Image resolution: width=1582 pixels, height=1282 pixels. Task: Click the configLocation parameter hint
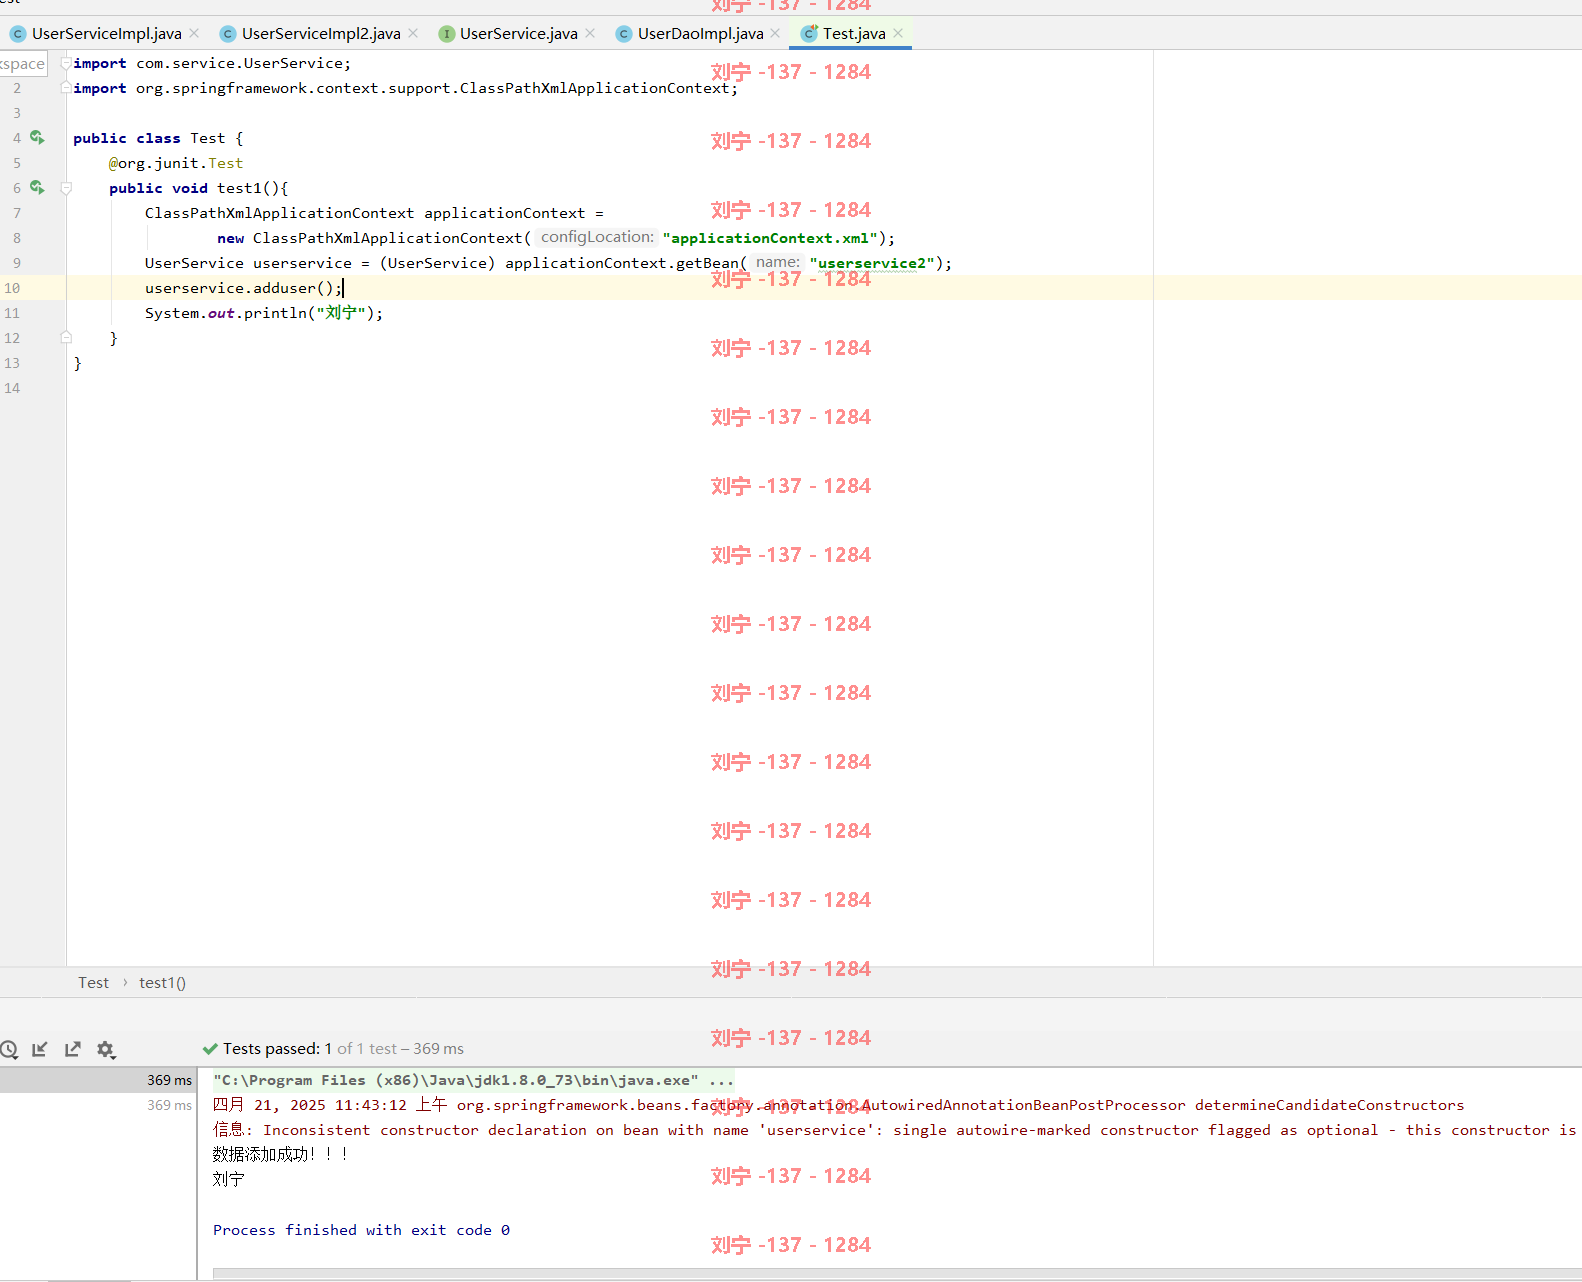597,237
